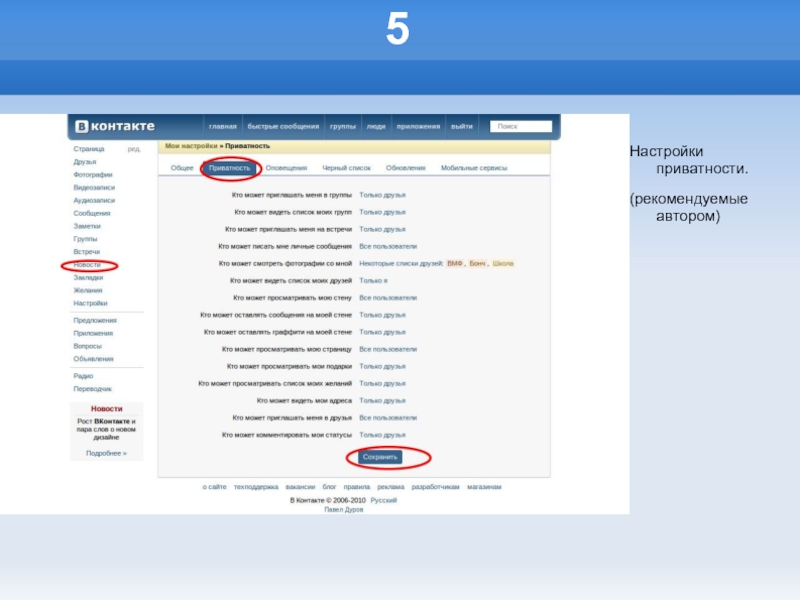Open Переводчик in the left sidebar
This screenshot has height=600, width=800.
point(92,389)
